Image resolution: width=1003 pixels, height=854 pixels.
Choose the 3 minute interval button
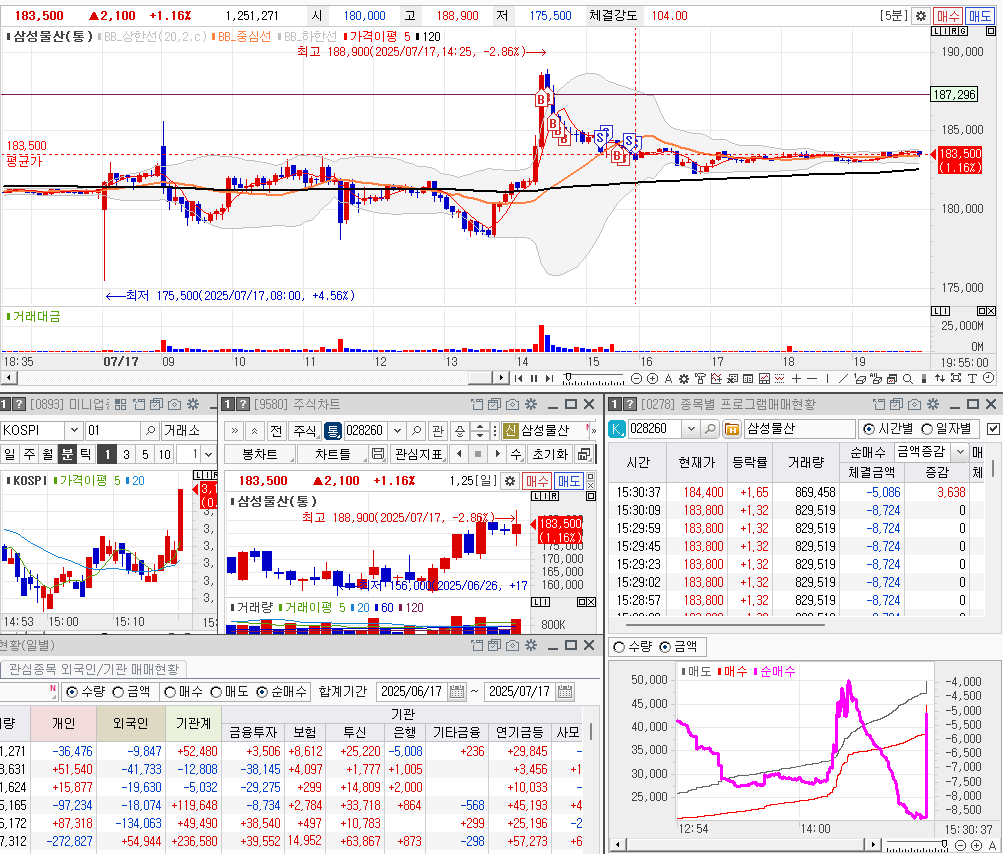(126, 455)
